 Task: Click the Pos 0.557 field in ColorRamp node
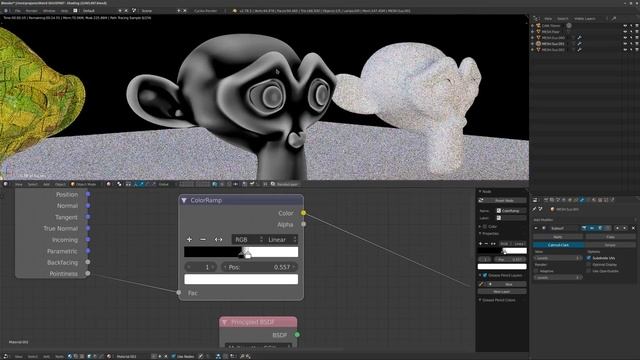tap(260, 267)
